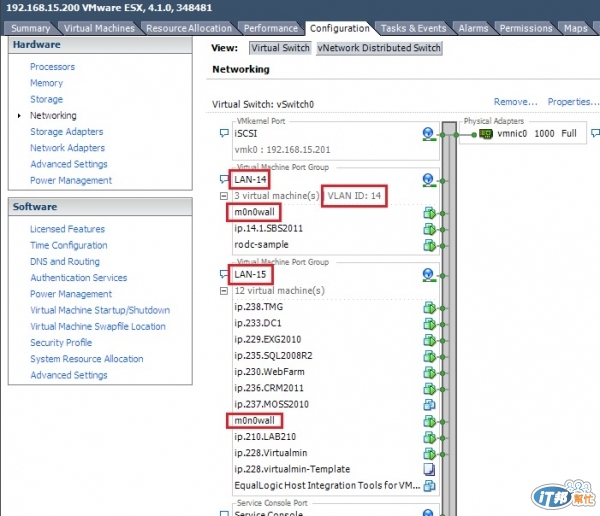Image resolution: width=600 pixels, height=516 pixels.
Task: Open the Maps tab
Action: 576,28
